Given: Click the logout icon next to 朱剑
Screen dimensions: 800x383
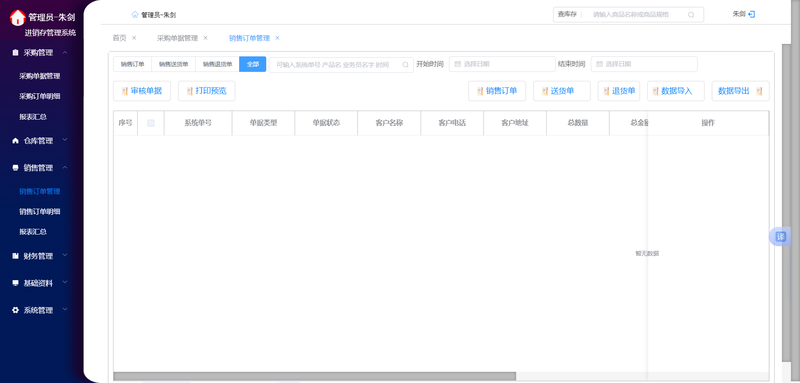Looking at the screenshot, I should 752,14.
